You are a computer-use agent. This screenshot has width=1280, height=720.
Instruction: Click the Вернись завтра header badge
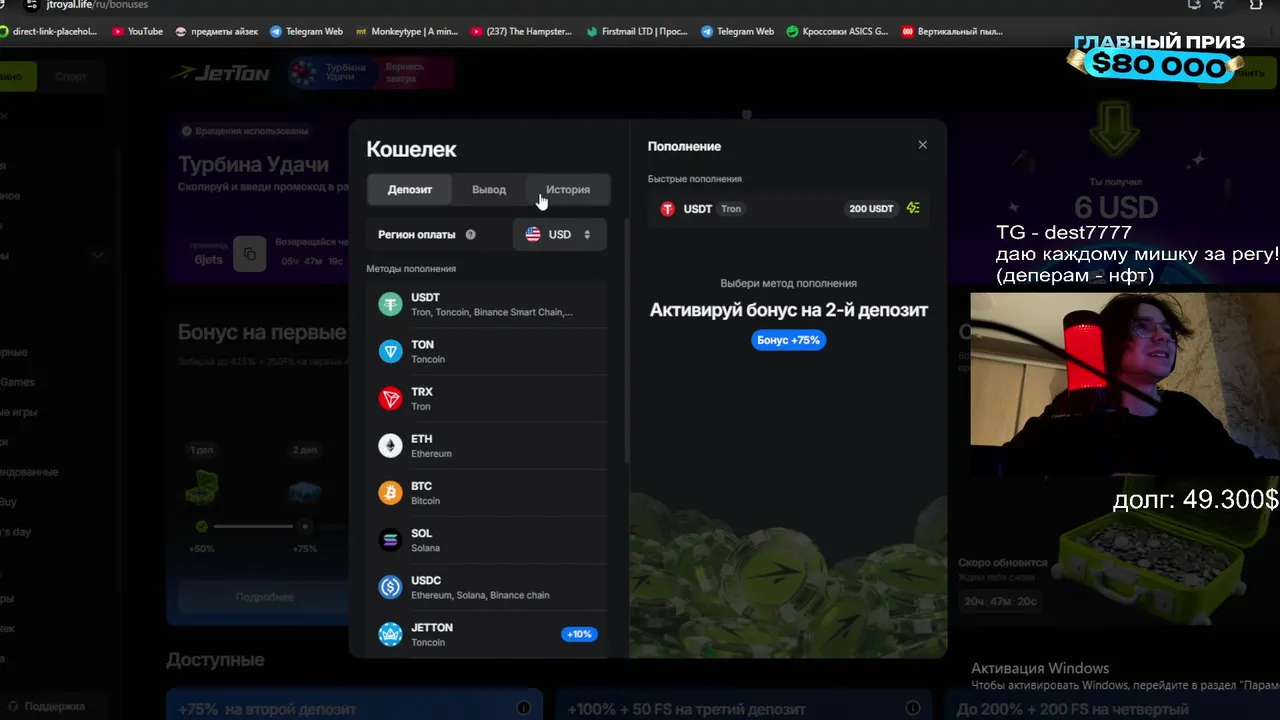coord(415,73)
